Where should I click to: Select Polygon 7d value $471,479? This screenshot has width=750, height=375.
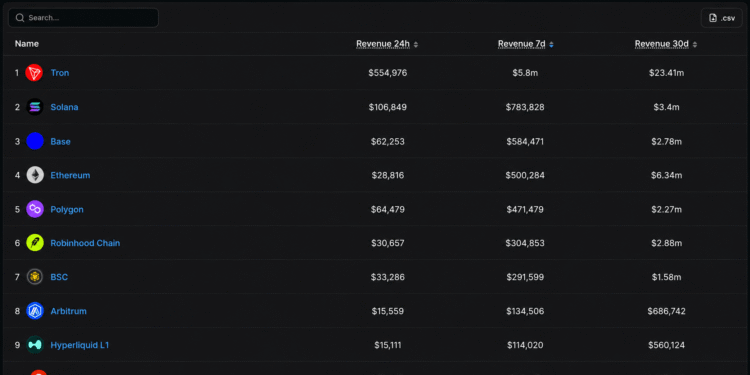click(525, 210)
